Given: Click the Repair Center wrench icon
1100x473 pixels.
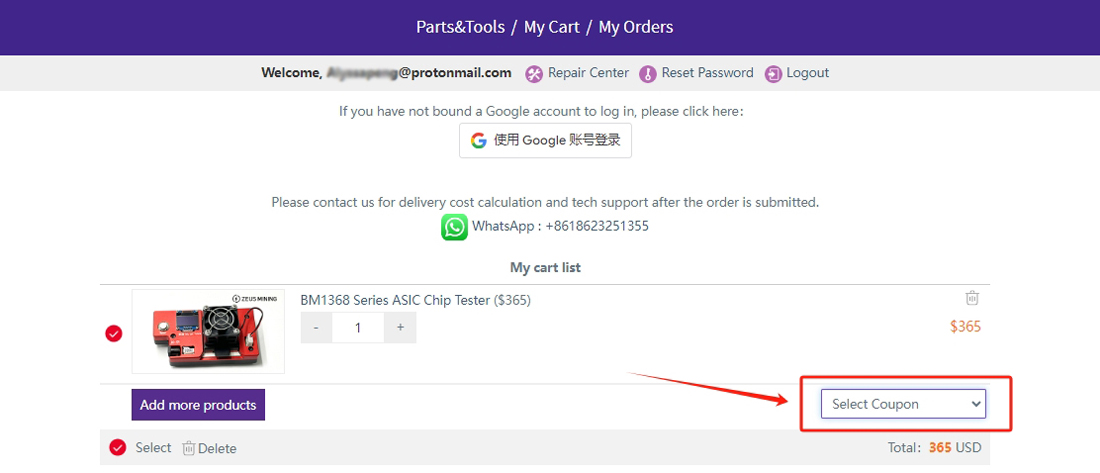Looking at the screenshot, I should (534, 73).
